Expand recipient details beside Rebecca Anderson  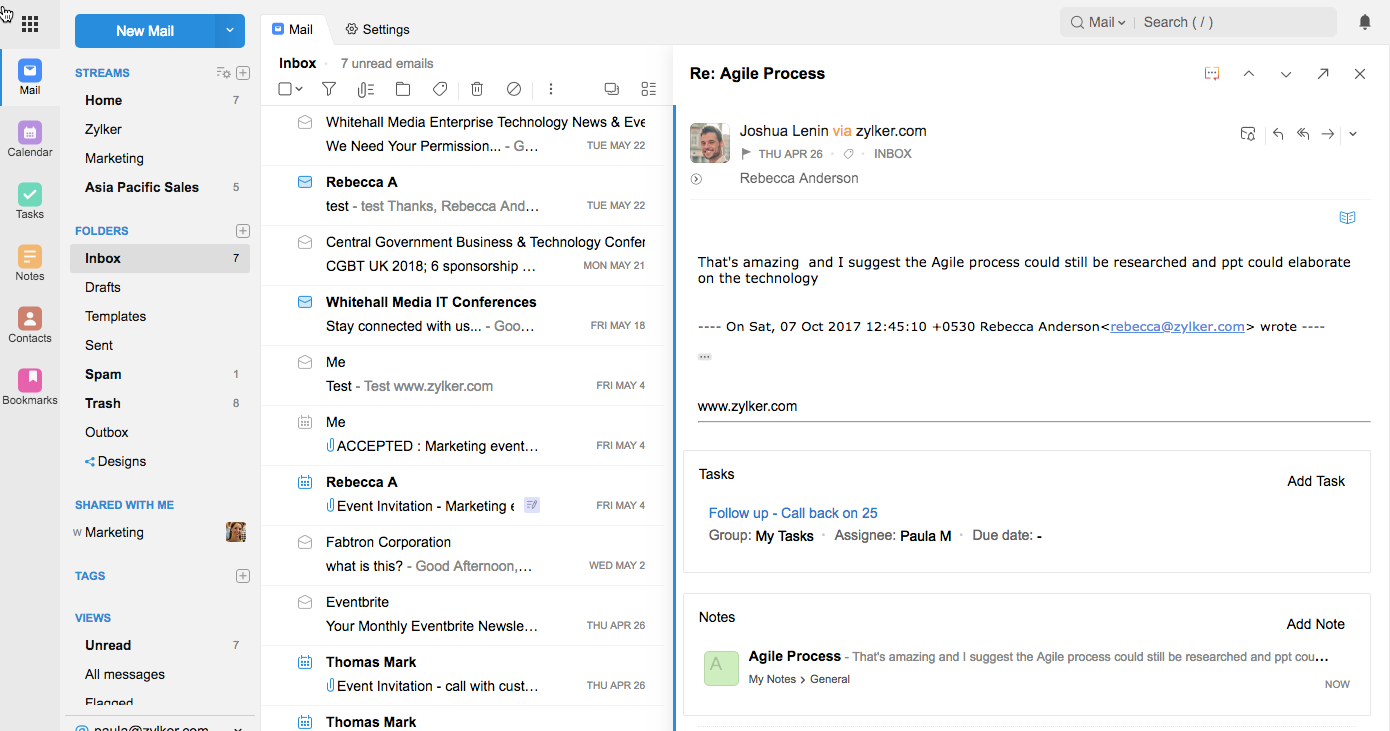[x=696, y=179]
